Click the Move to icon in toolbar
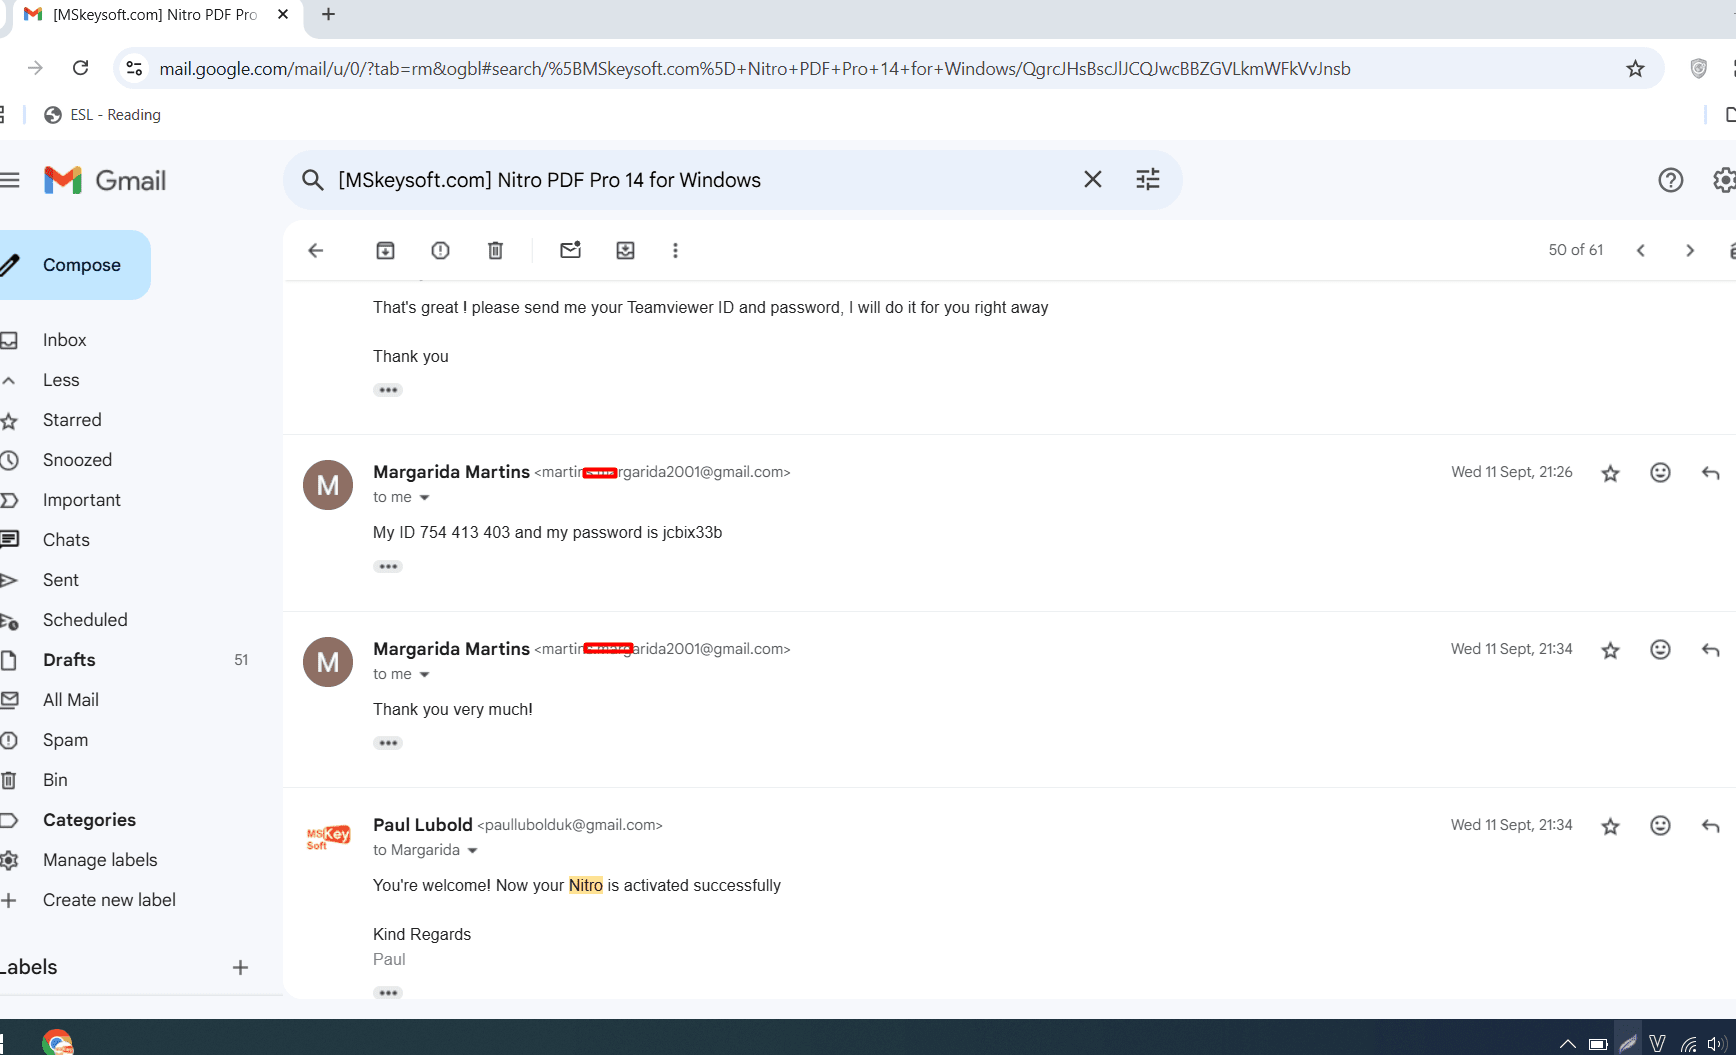This screenshot has width=1736, height=1055. pyautogui.click(x=625, y=250)
